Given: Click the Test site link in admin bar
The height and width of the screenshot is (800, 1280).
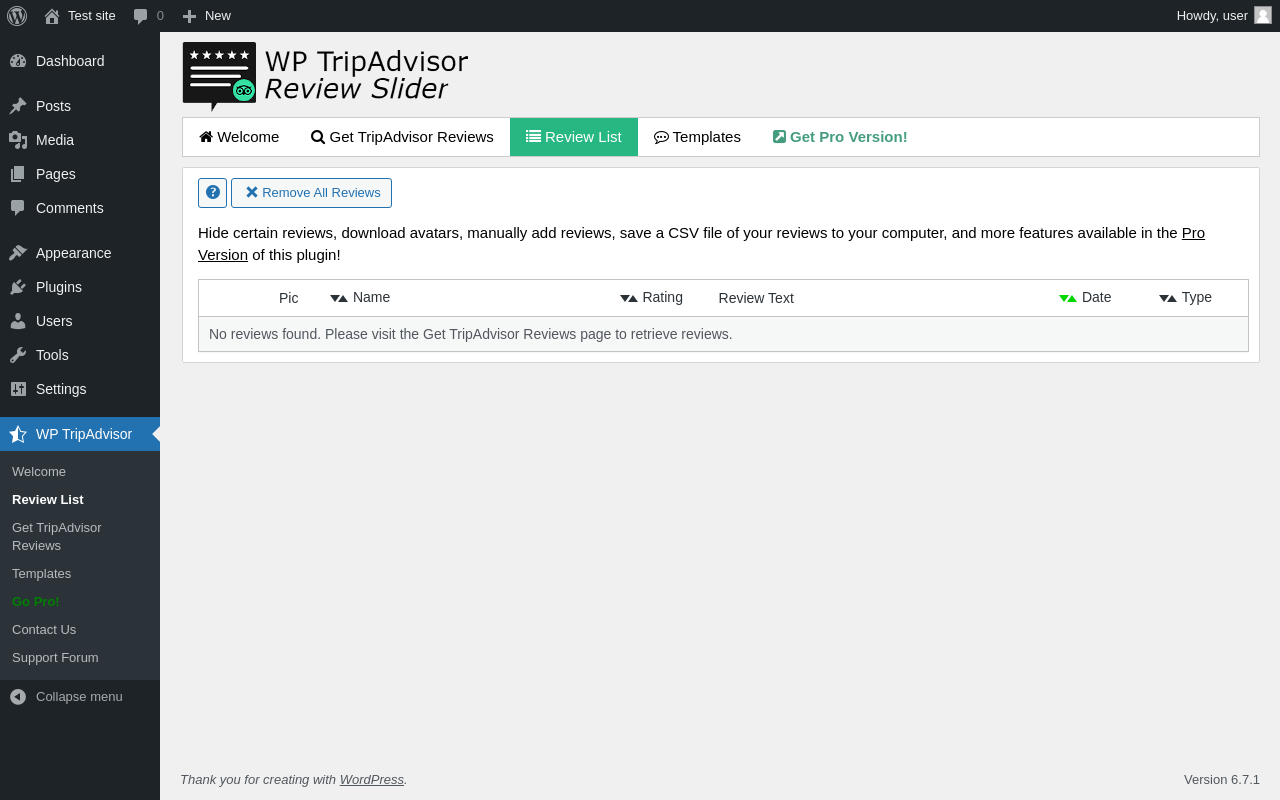Looking at the screenshot, I should click(x=92, y=16).
